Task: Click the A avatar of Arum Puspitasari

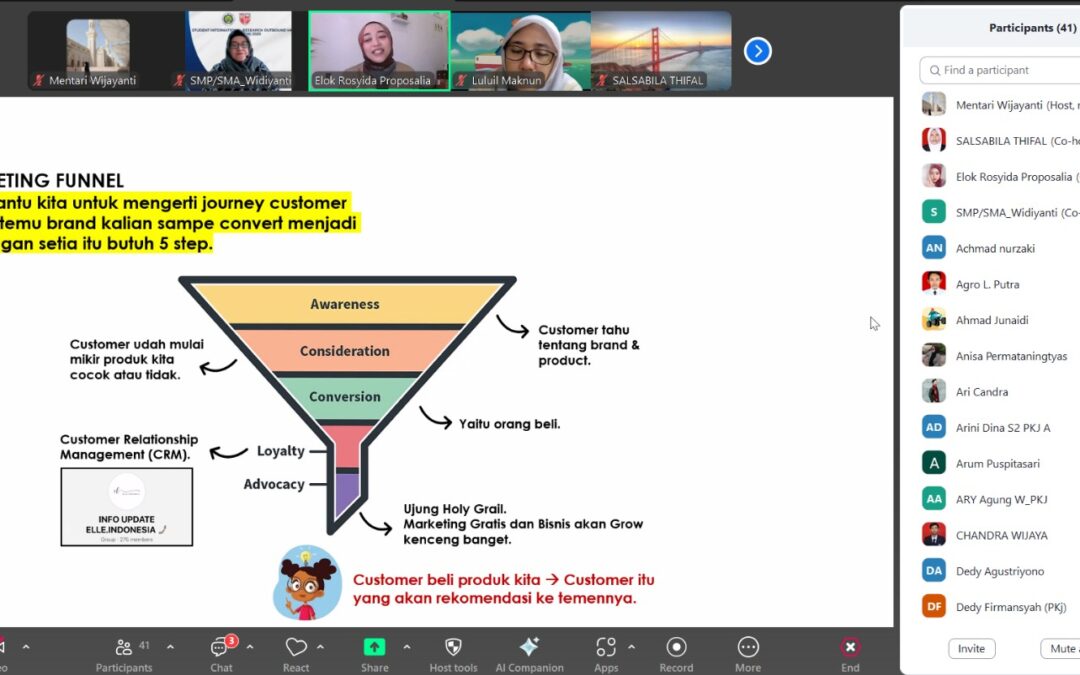Action: pos(934,463)
